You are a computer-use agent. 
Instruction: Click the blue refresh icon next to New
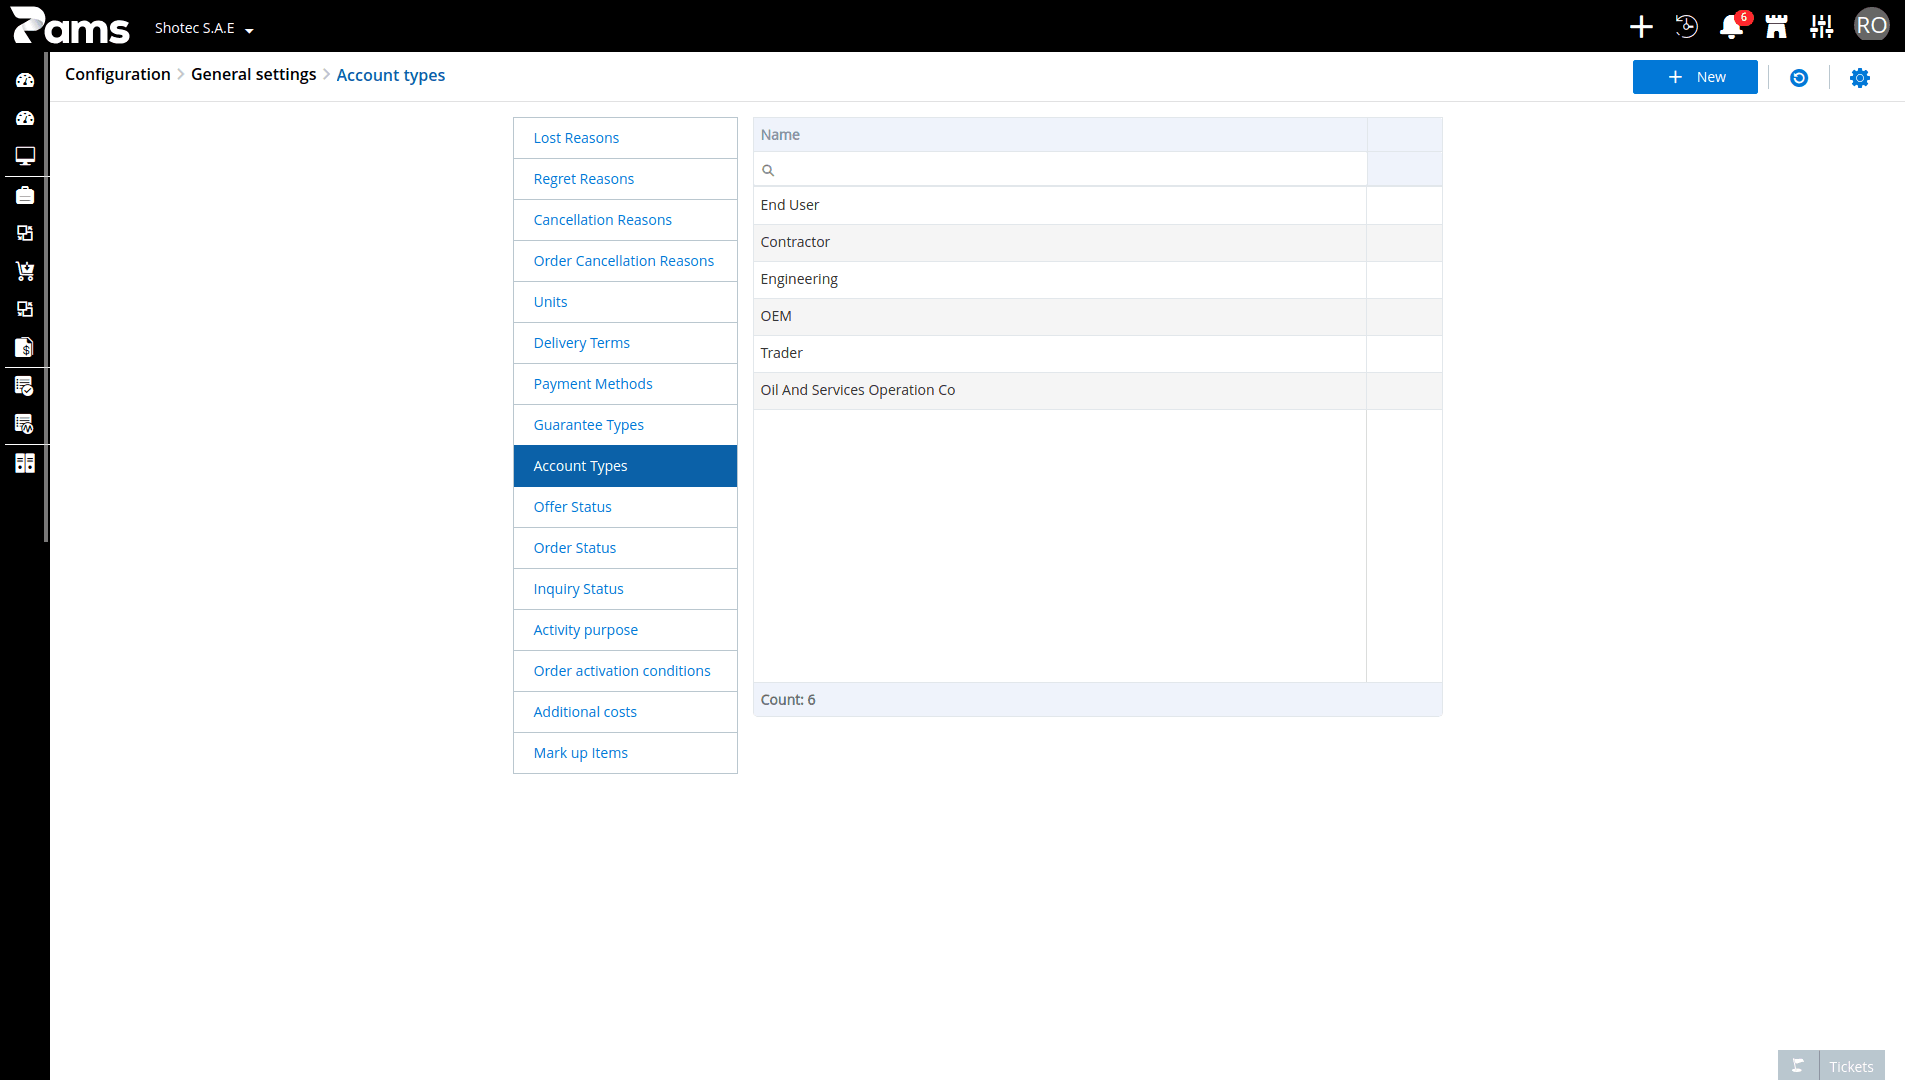(x=1799, y=78)
